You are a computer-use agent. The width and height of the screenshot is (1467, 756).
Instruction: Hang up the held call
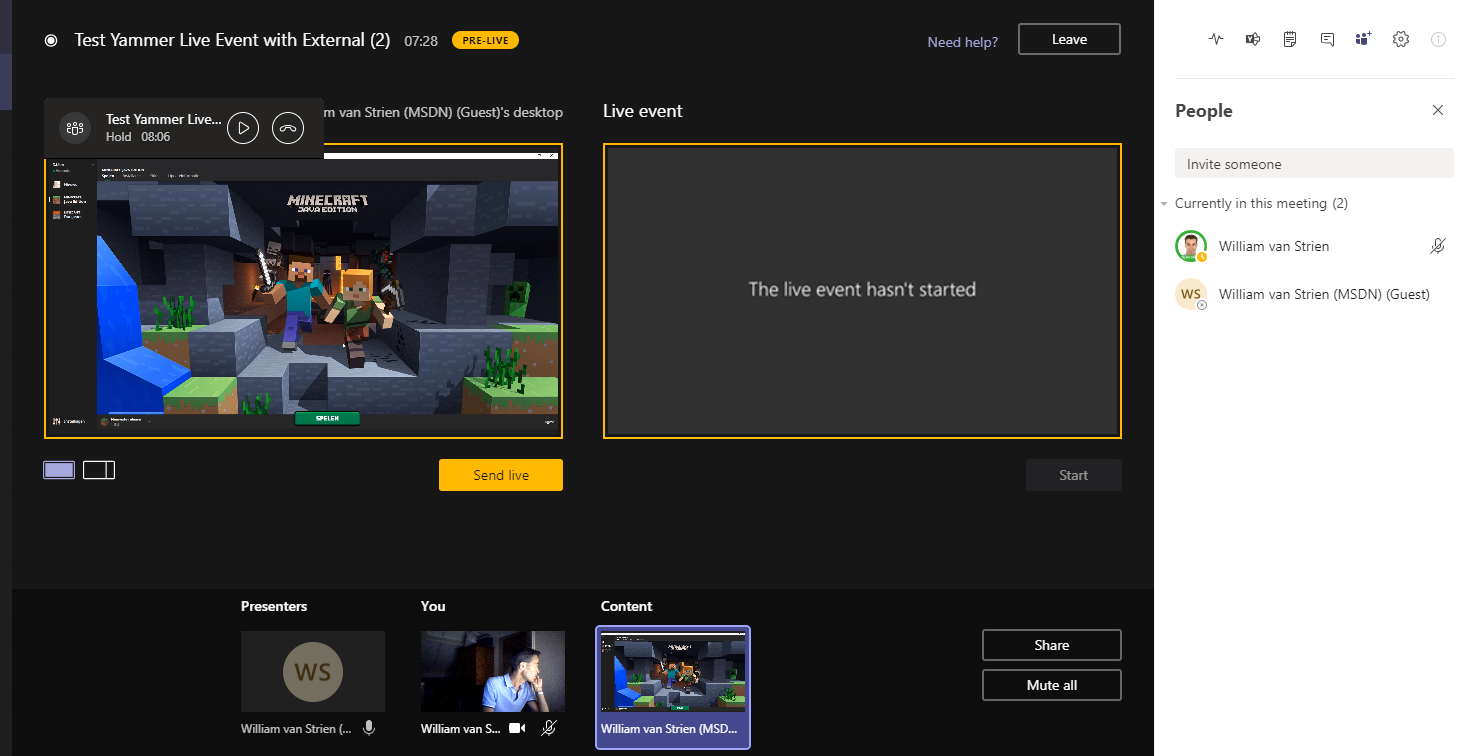point(288,128)
